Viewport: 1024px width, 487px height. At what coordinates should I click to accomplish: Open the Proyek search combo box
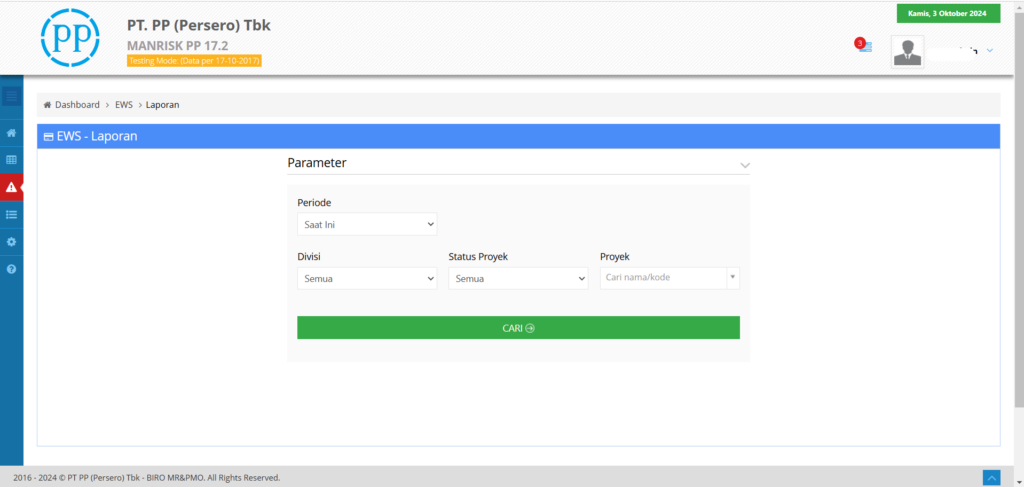[669, 277]
